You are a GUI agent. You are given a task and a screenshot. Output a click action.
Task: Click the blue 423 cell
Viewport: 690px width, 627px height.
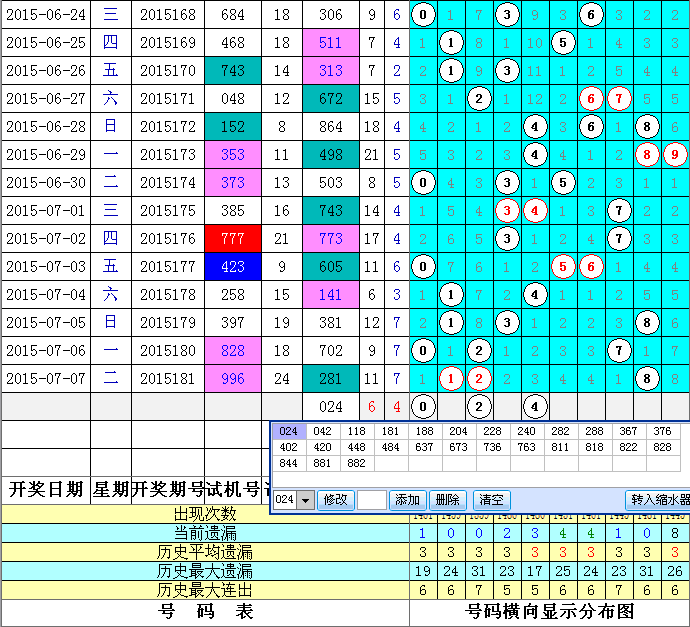coord(233,267)
